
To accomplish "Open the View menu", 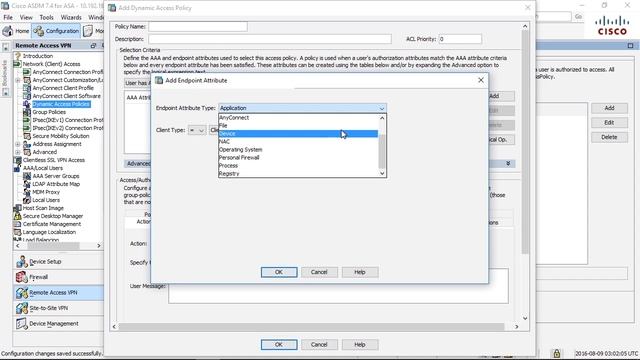I will tap(26, 18).
